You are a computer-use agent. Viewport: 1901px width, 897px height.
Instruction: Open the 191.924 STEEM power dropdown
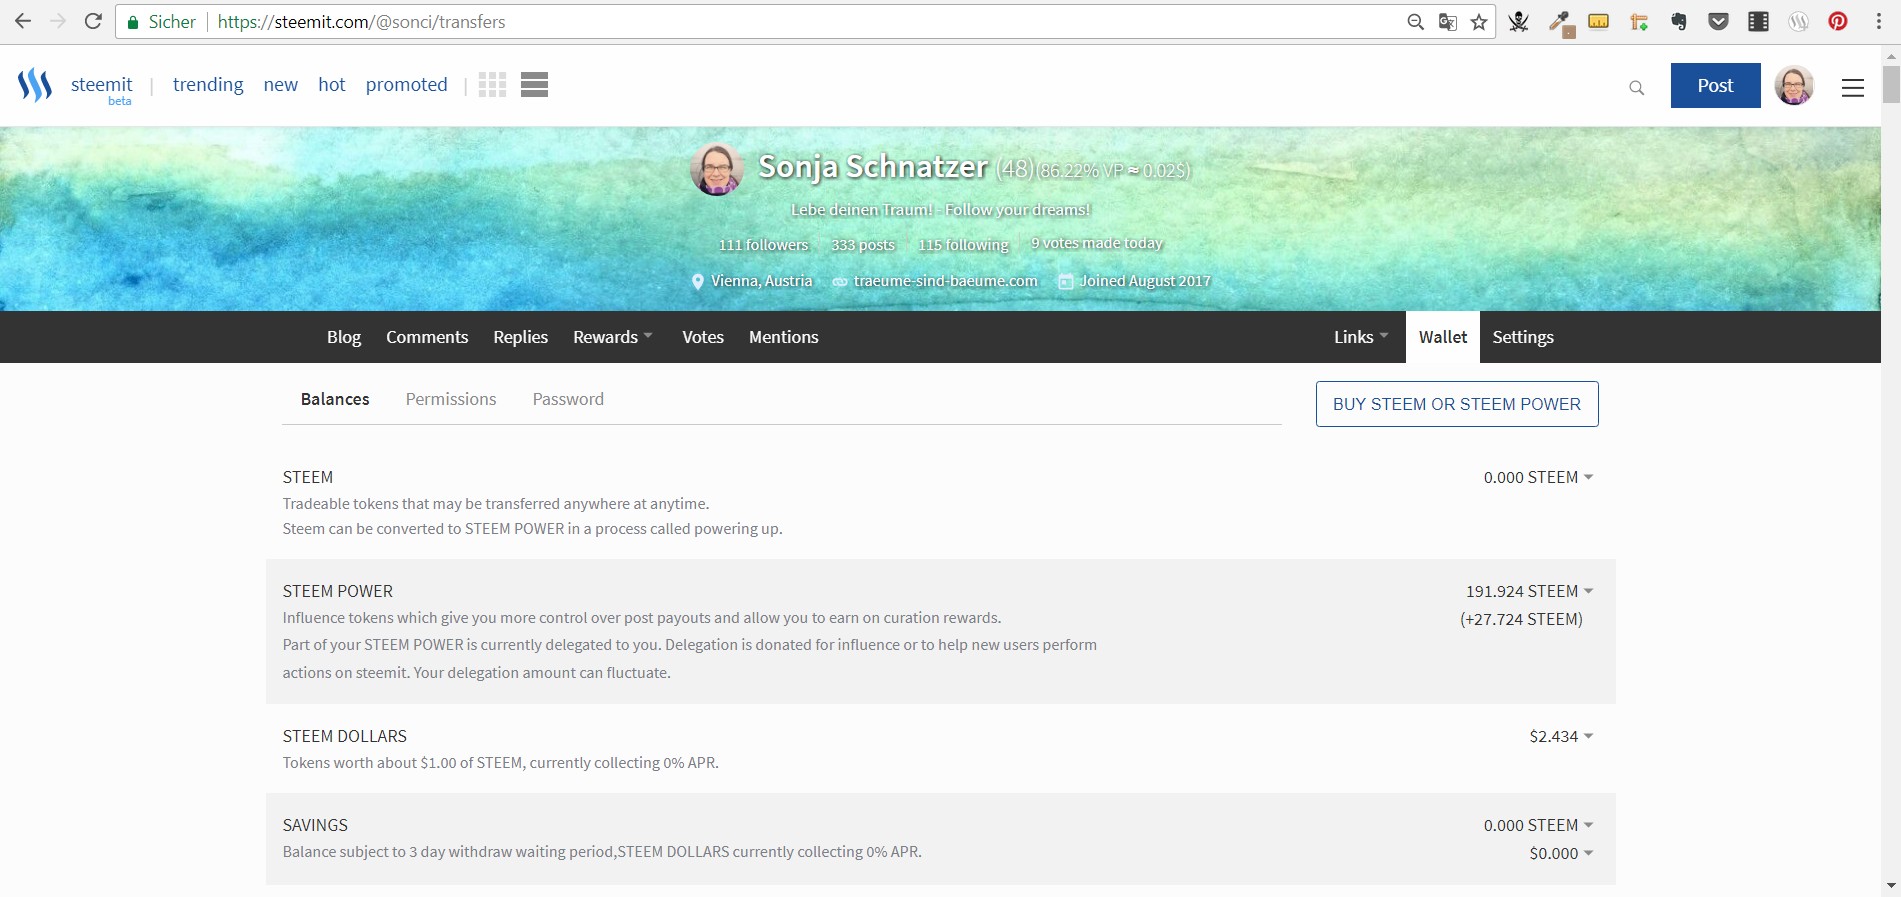[1529, 591]
